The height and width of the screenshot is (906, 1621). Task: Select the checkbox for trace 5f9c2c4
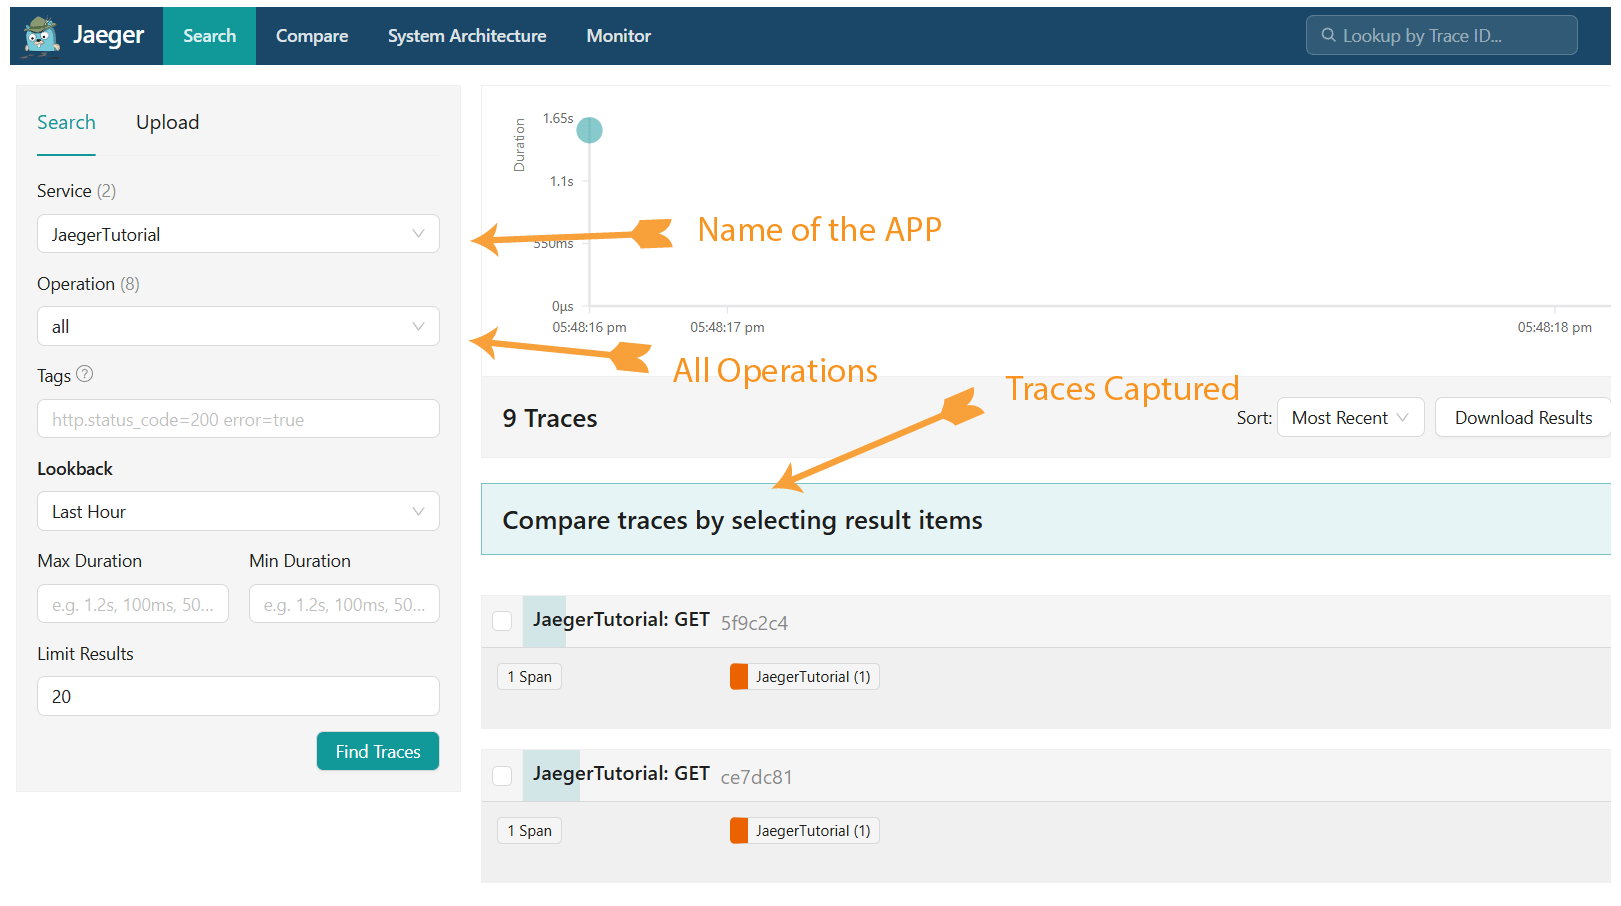click(502, 621)
